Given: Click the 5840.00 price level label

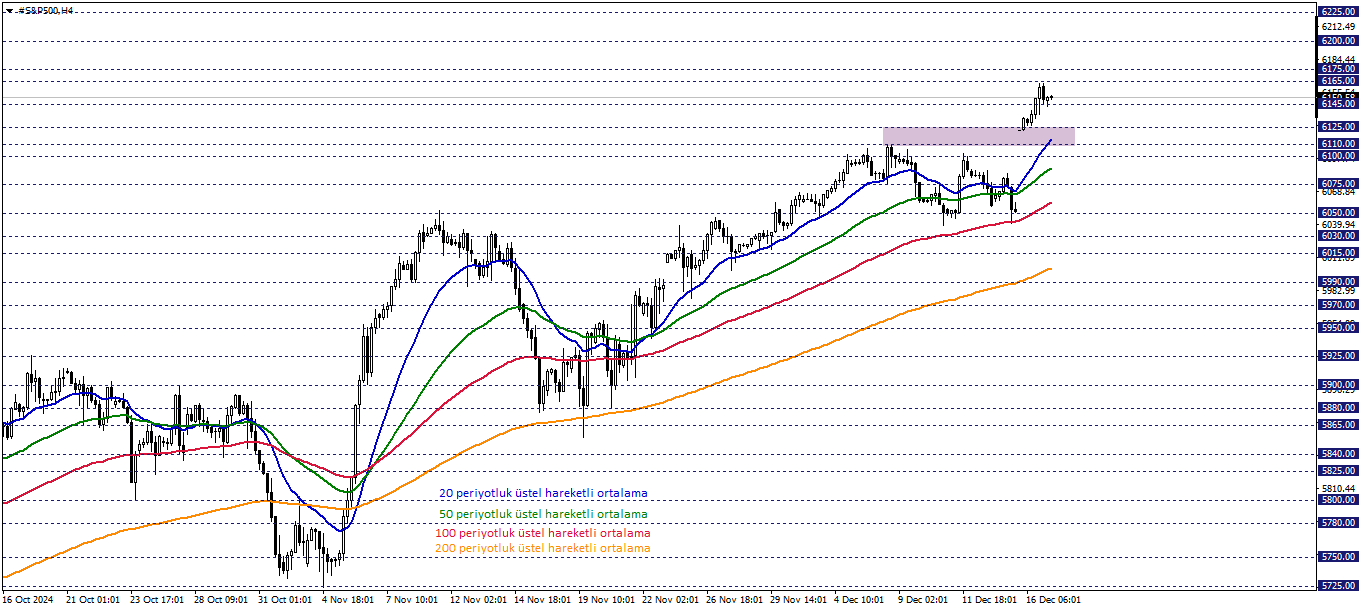Looking at the screenshot, I should [1338, 453].
